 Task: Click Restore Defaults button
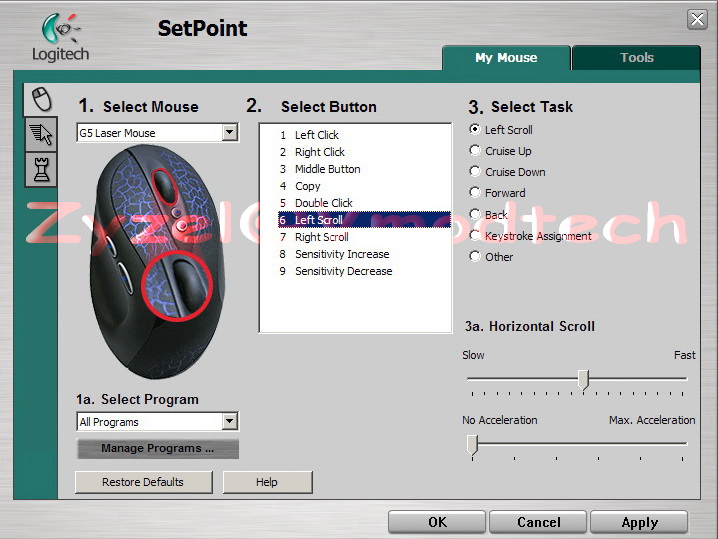[x=143, y=482]
